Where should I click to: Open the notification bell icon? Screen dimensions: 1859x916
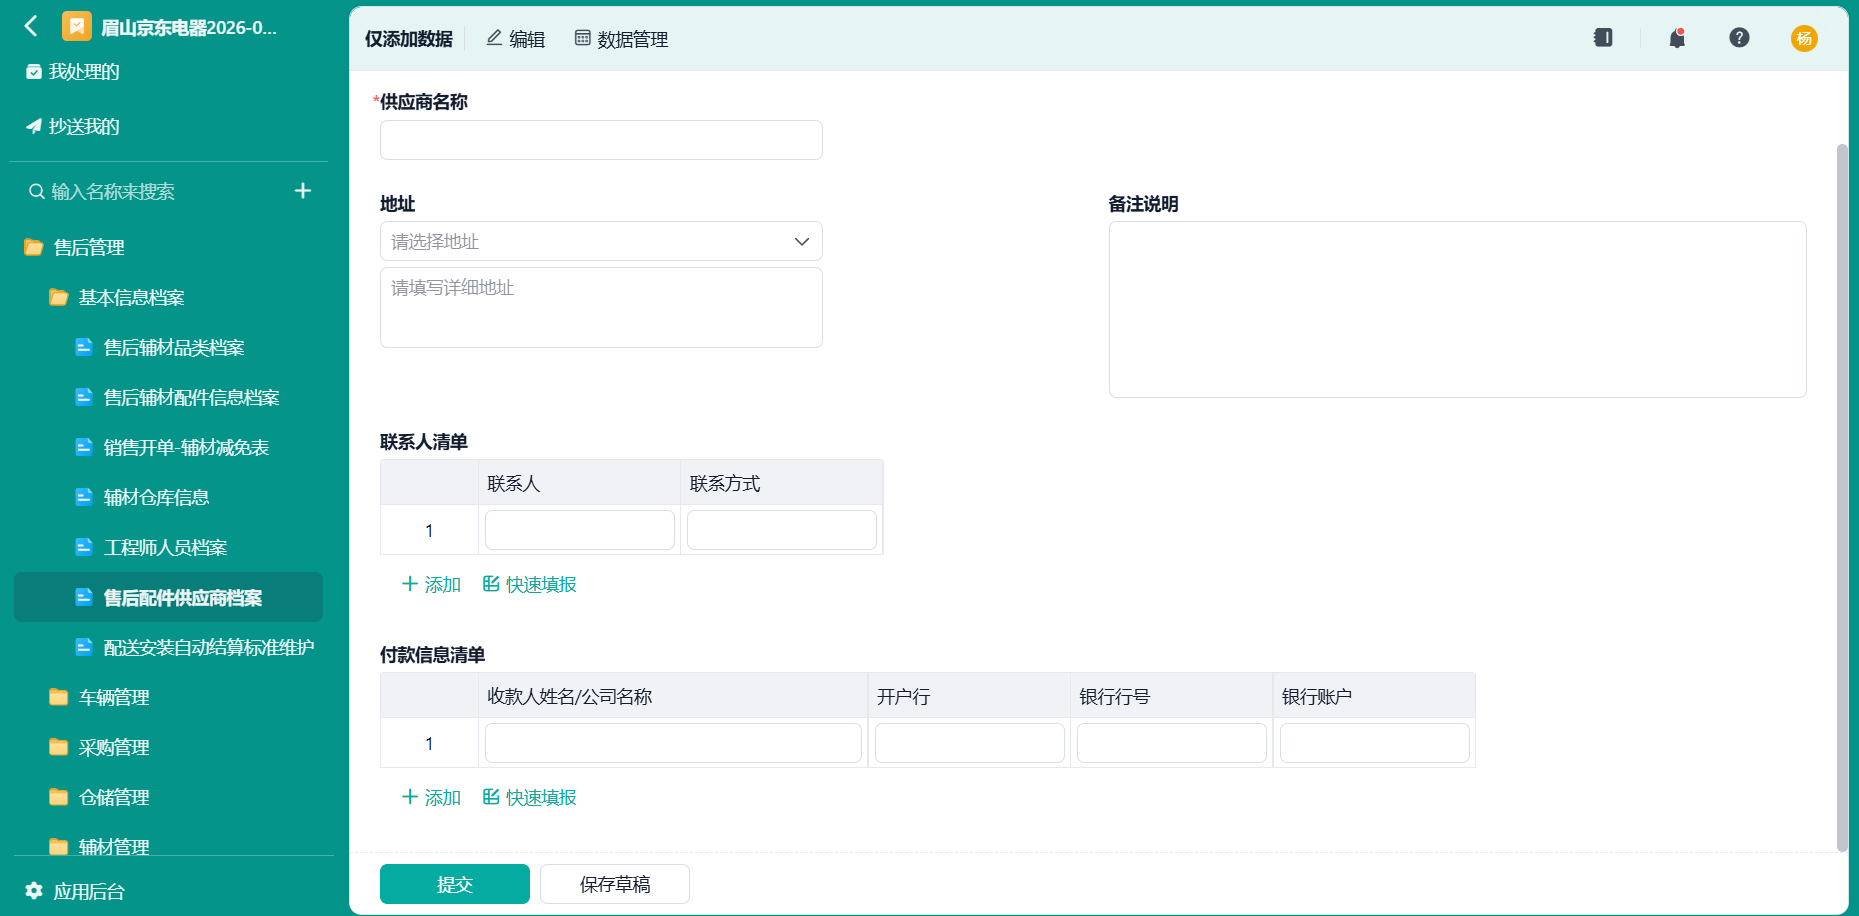pos(1677,38)
